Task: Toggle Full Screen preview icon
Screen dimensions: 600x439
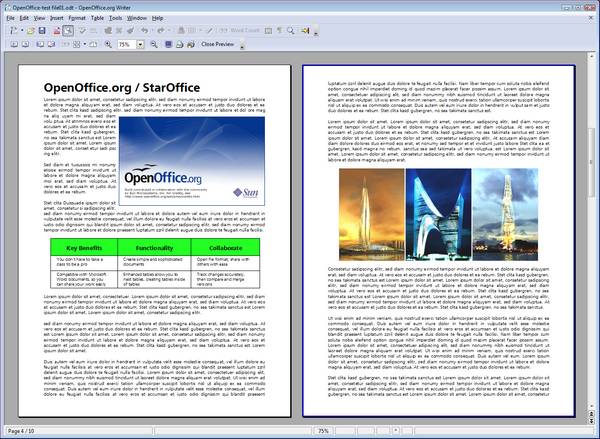Action: 168,44
